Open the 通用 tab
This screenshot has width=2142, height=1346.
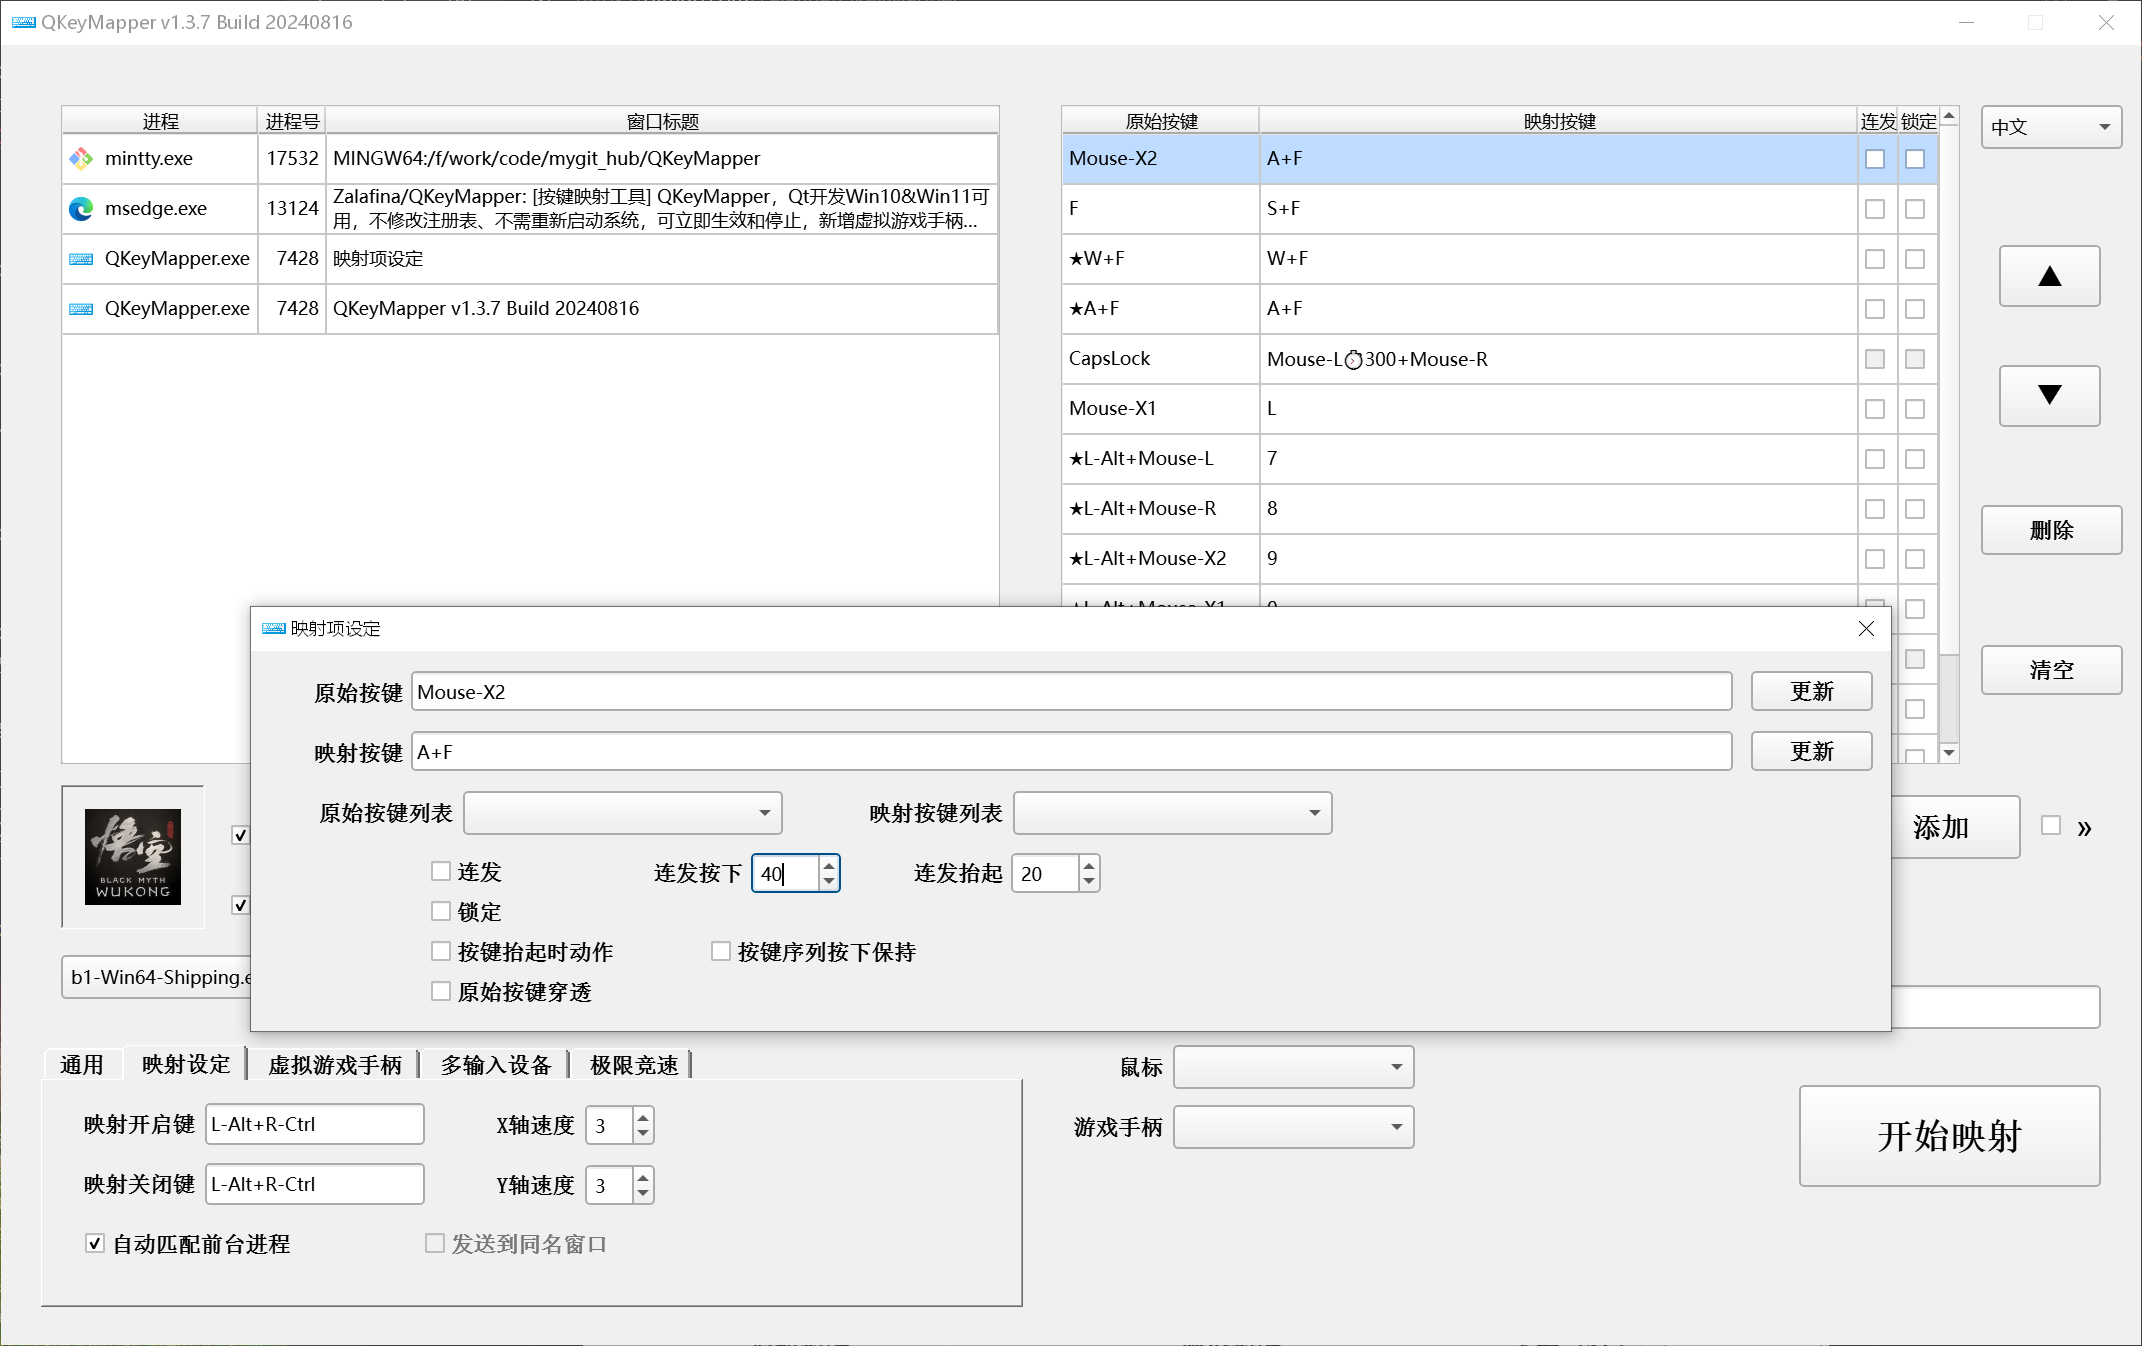(82, 1065)
